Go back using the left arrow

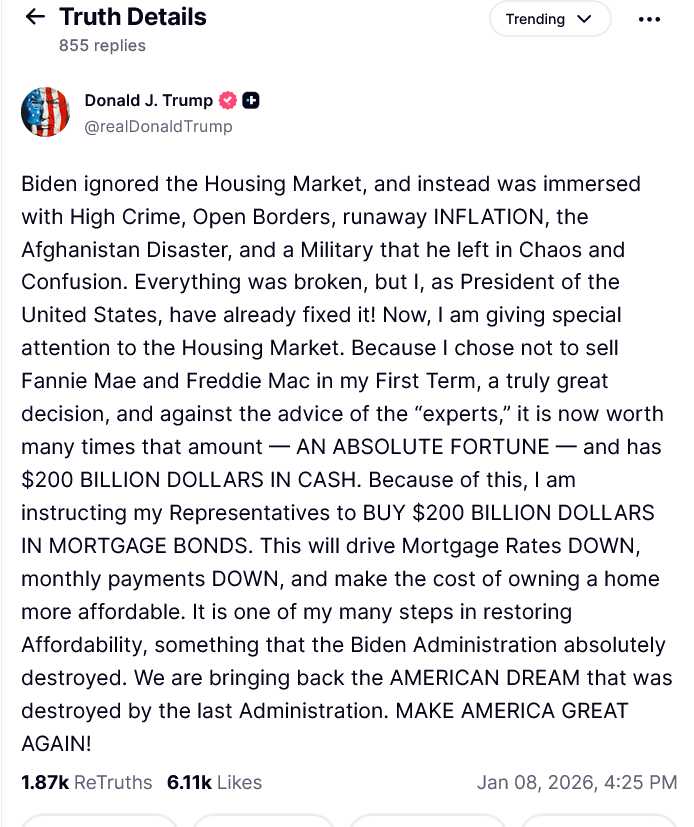(x=35, y=17)
